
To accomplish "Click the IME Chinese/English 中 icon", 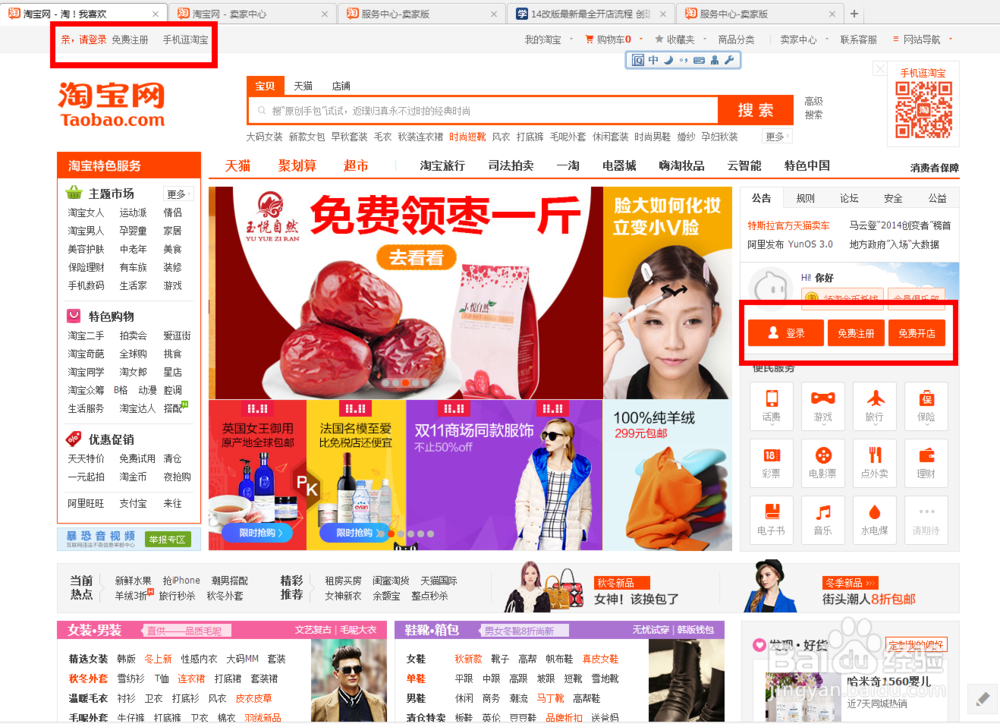I will pyautogui.click(x=654, y=60).
